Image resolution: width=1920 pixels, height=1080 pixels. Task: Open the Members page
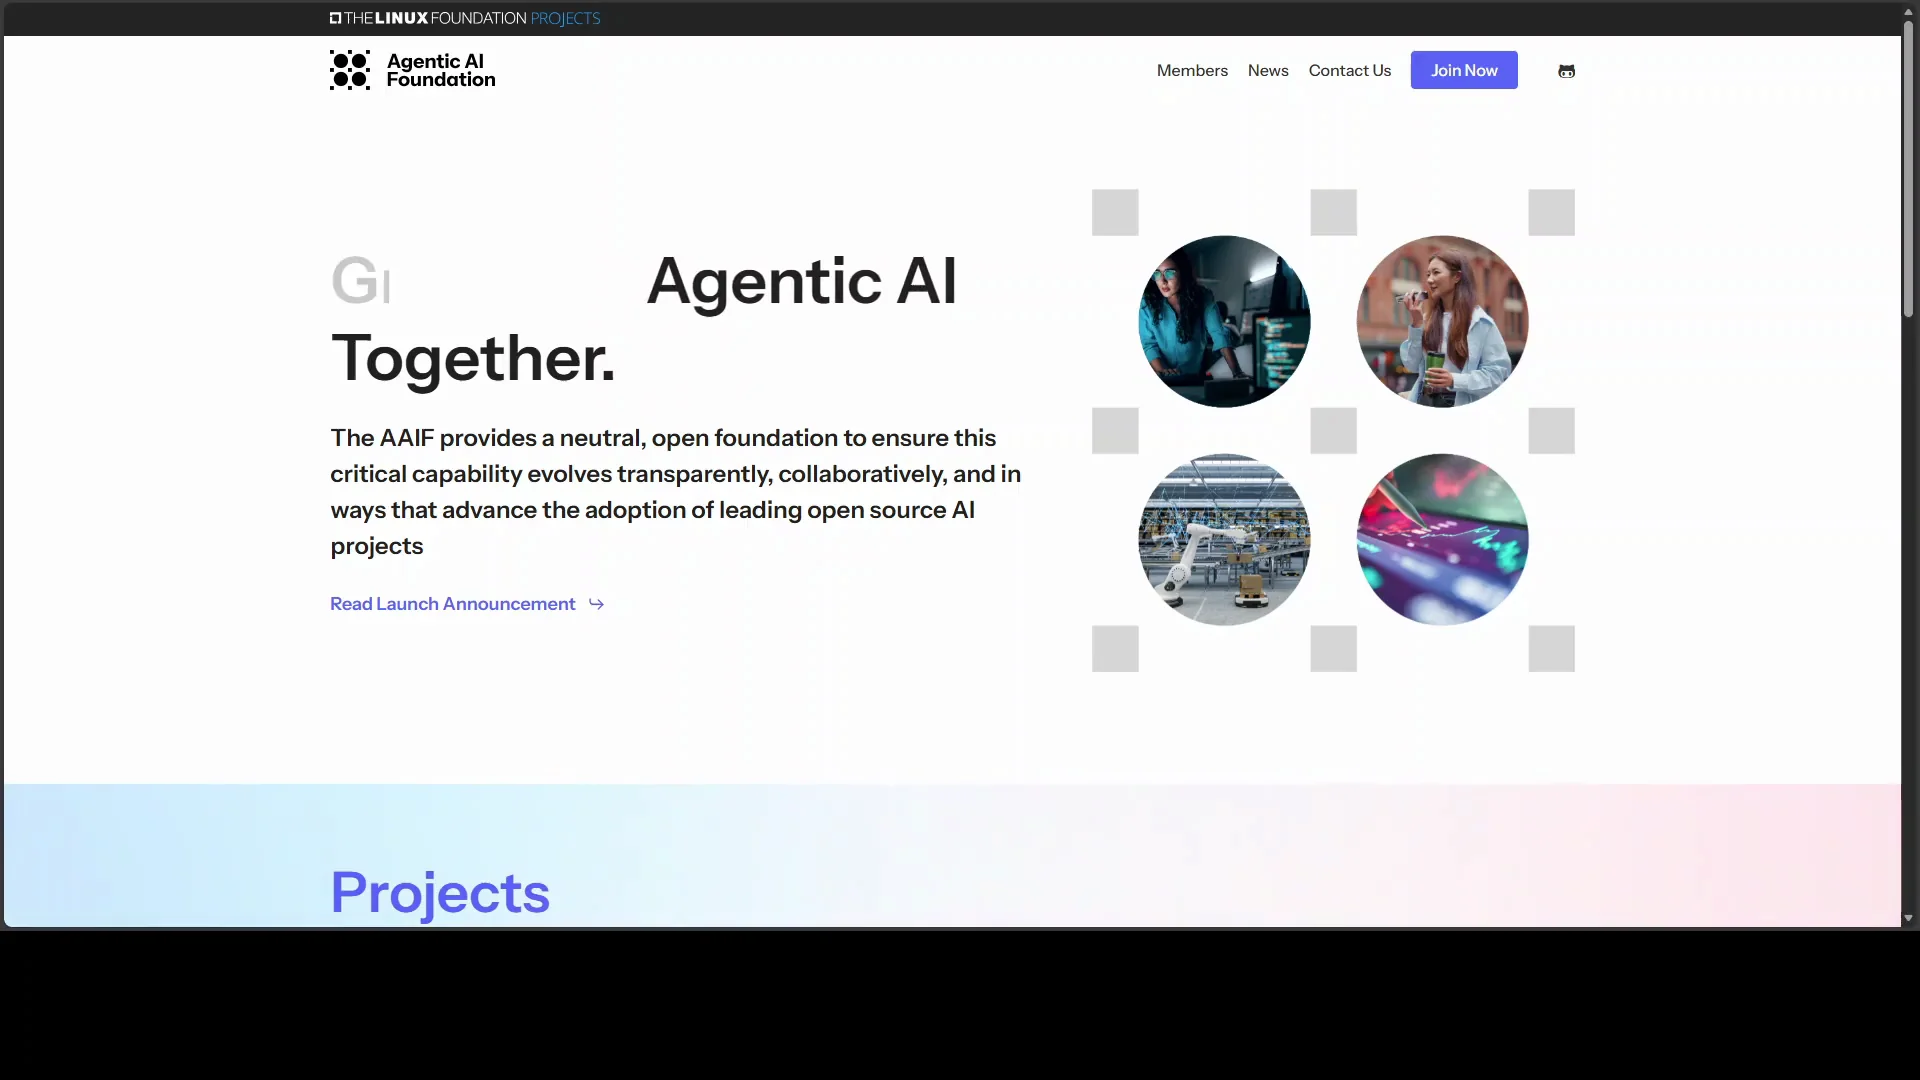(x=1192, y=70)
